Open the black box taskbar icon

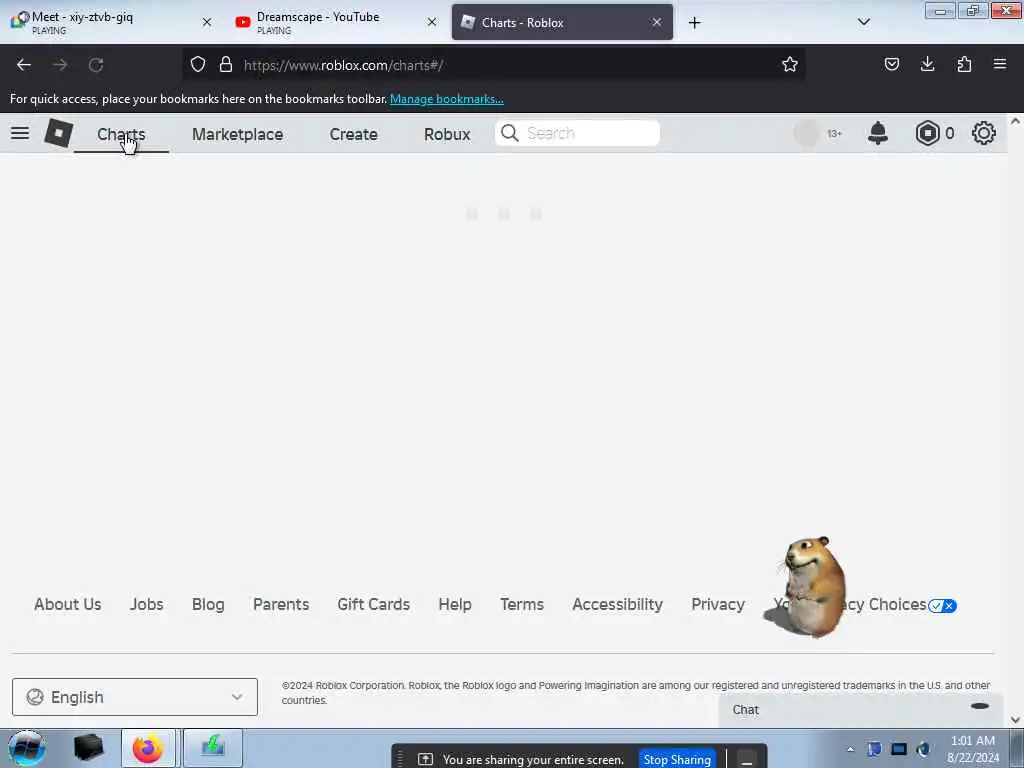pos(89,748)
